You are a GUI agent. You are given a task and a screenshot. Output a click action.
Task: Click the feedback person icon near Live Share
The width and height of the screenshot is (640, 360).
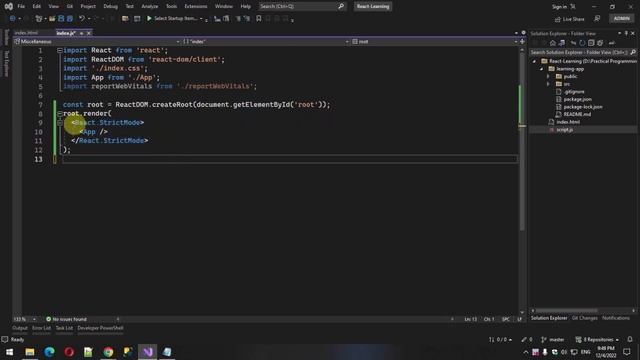[597, 19]
